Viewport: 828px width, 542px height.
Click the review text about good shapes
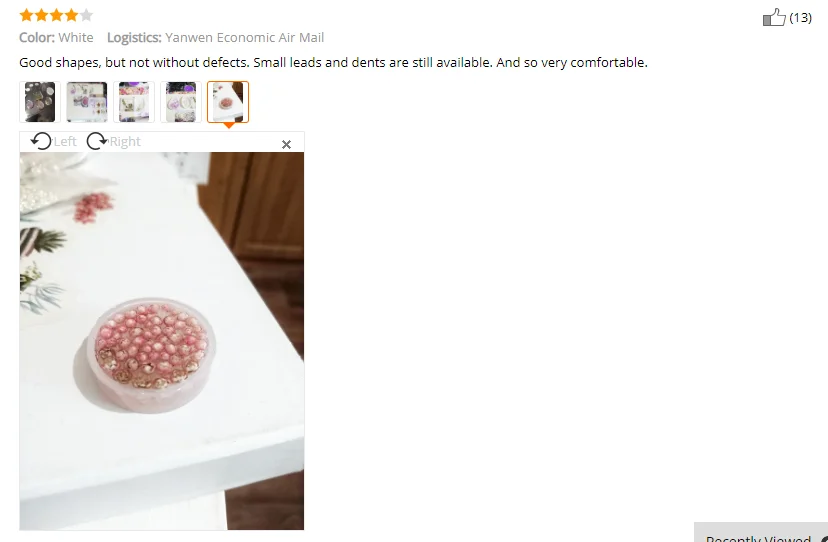tap(333, 62)
